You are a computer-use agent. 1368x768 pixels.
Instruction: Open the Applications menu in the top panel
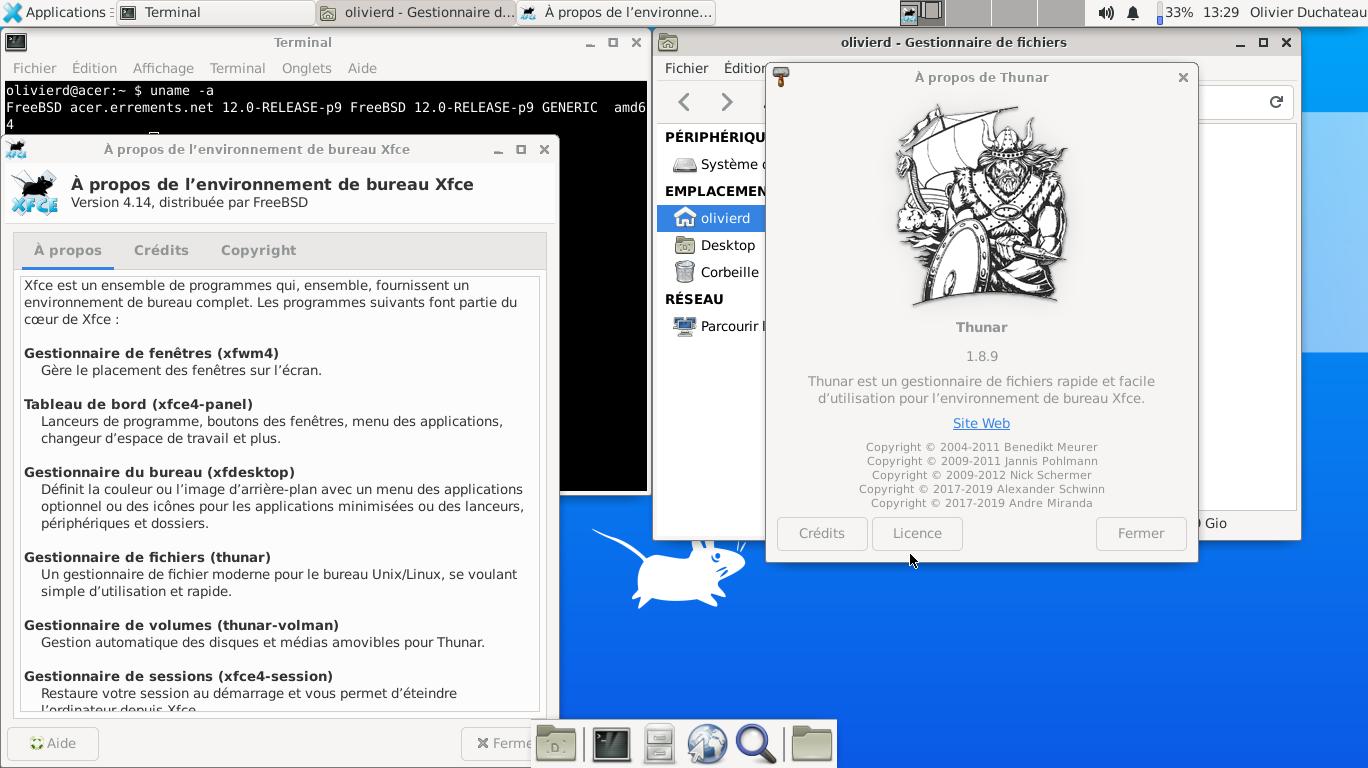[x=55, y=12]
